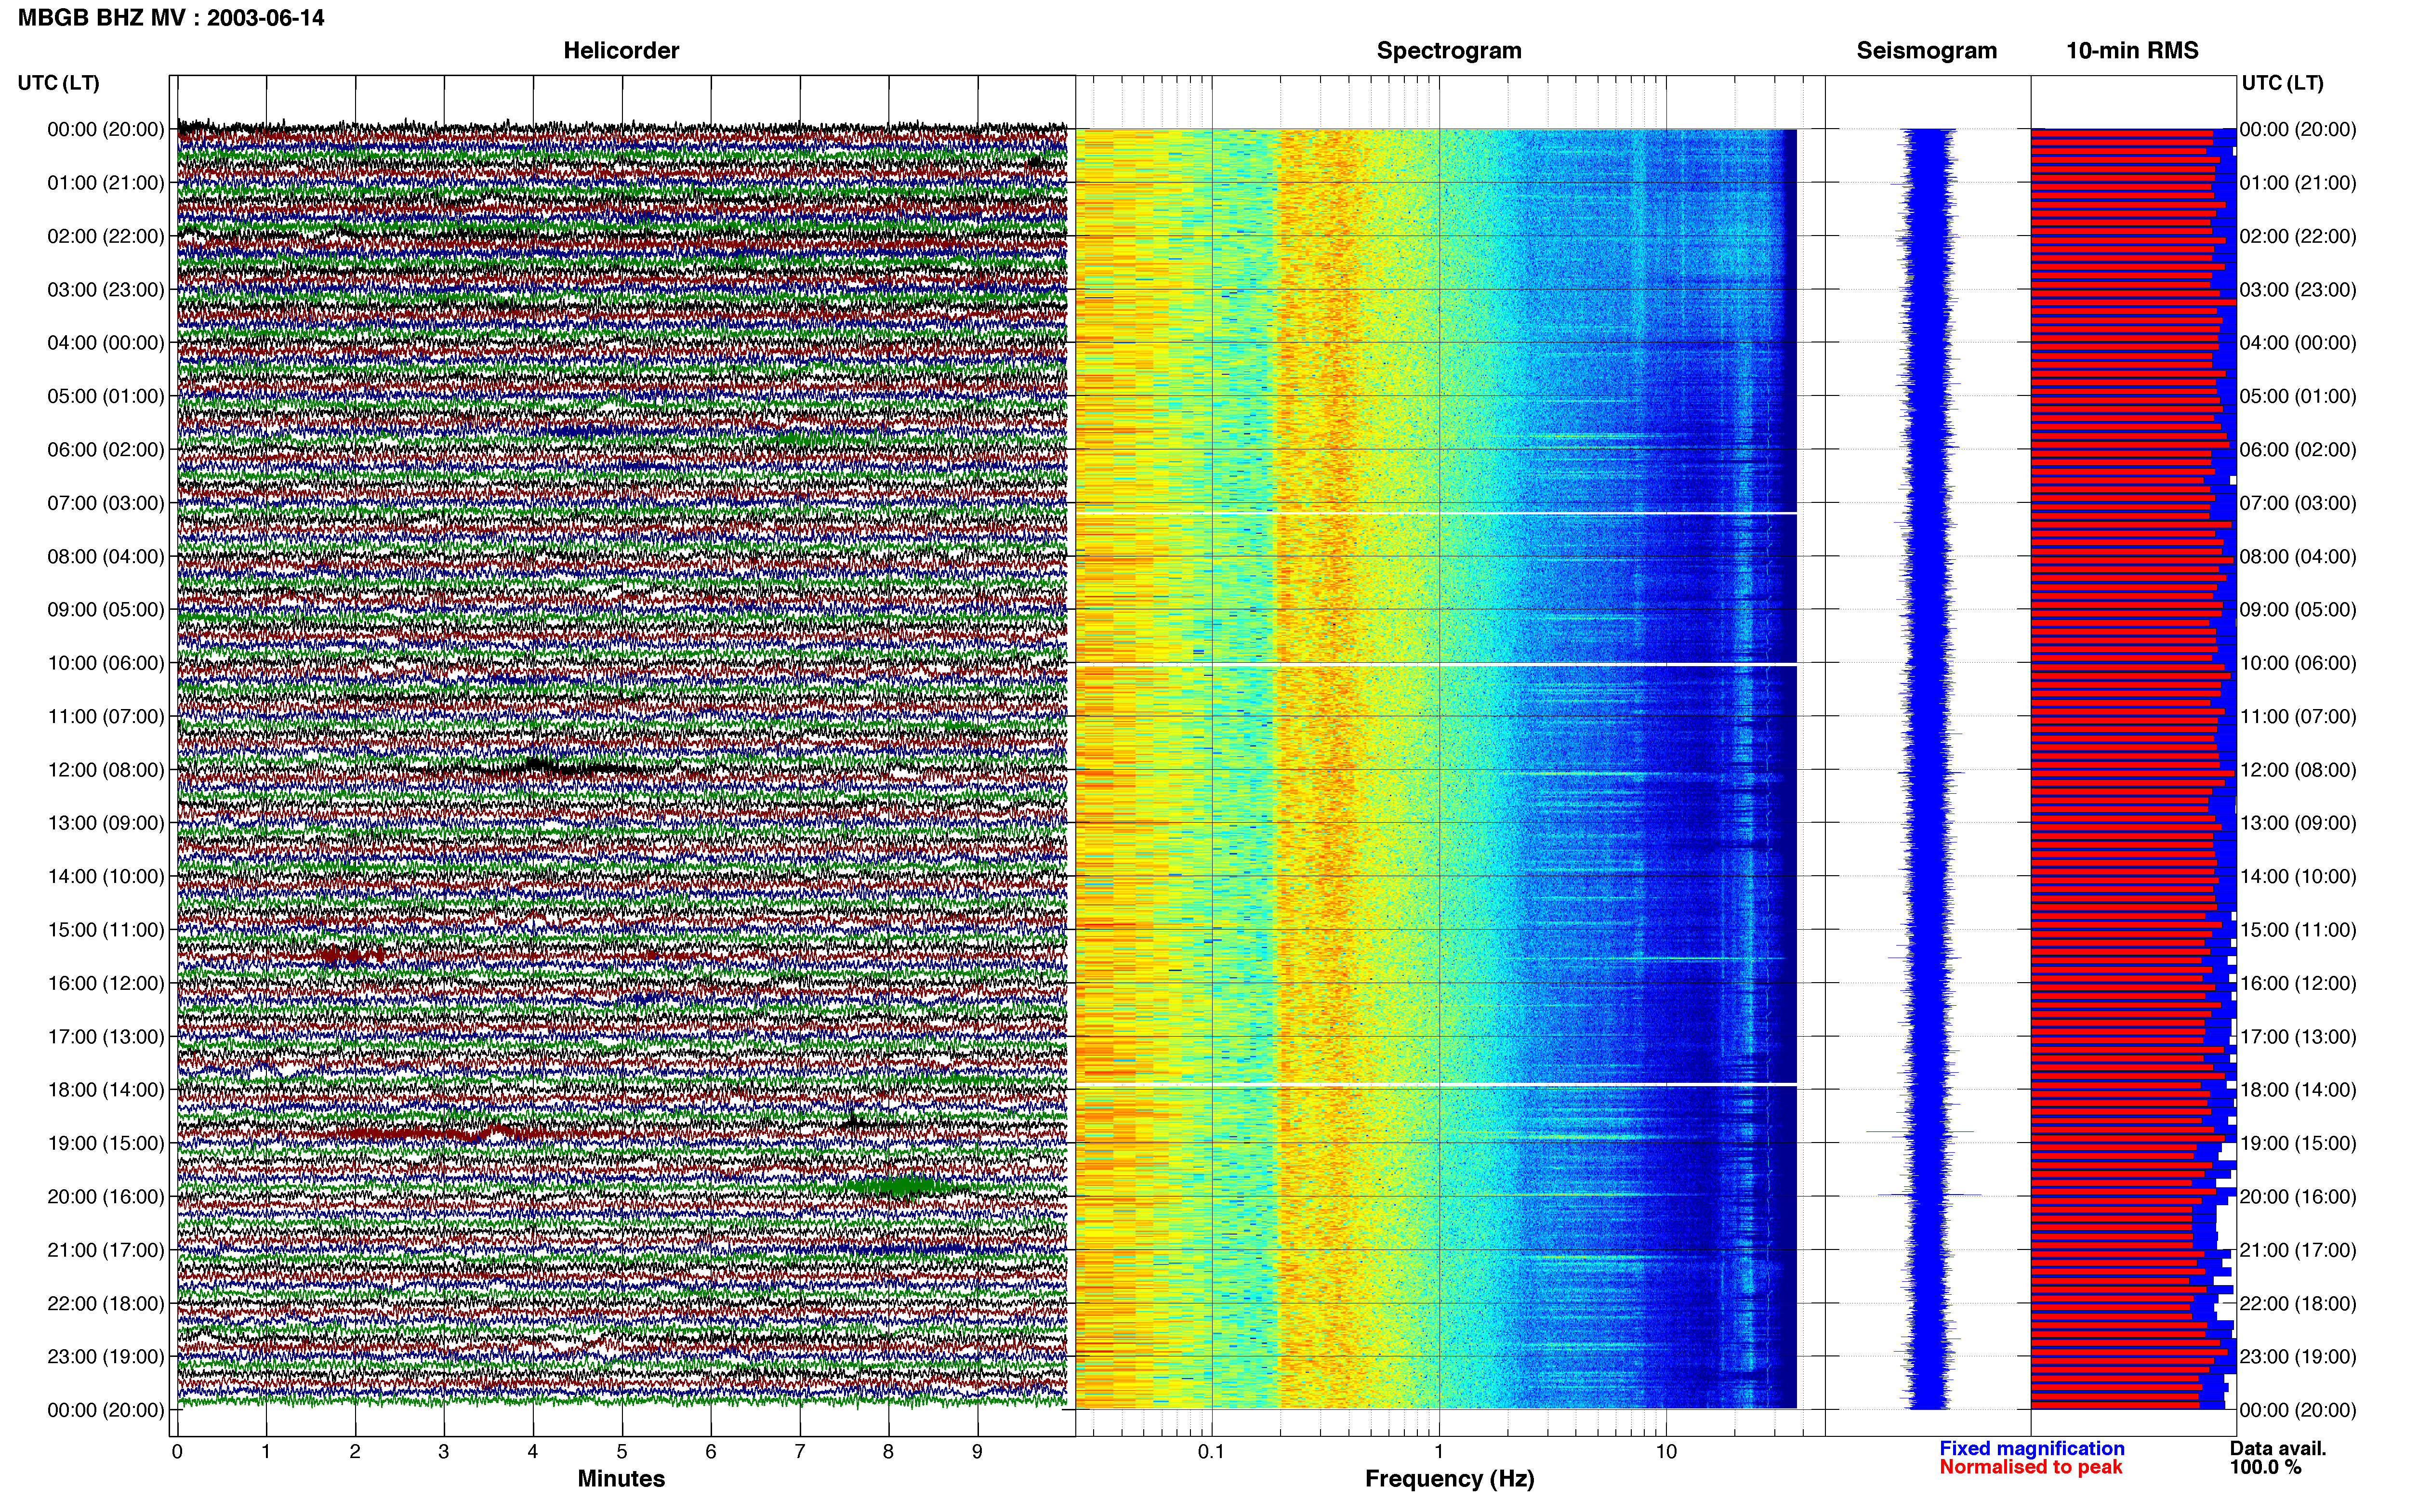Click left time label '20:00 (16:00)'

[x=106, y=1196]
